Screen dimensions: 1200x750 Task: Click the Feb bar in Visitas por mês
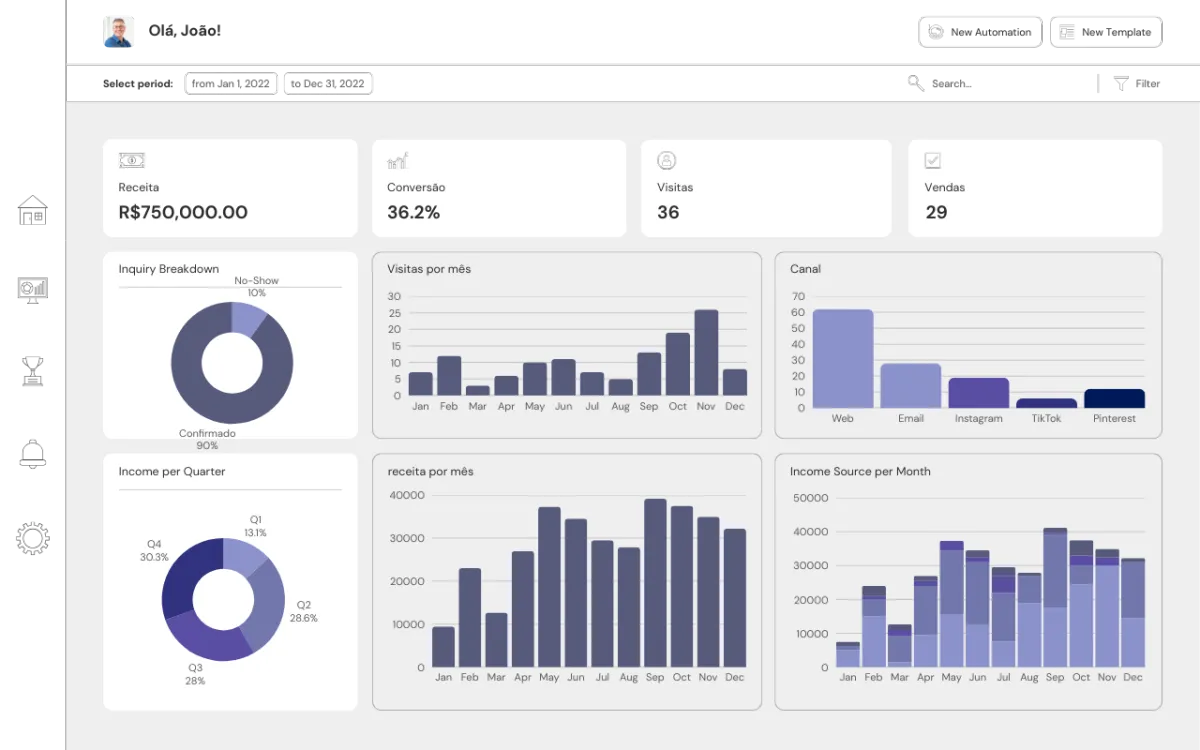tap(449, 375)
